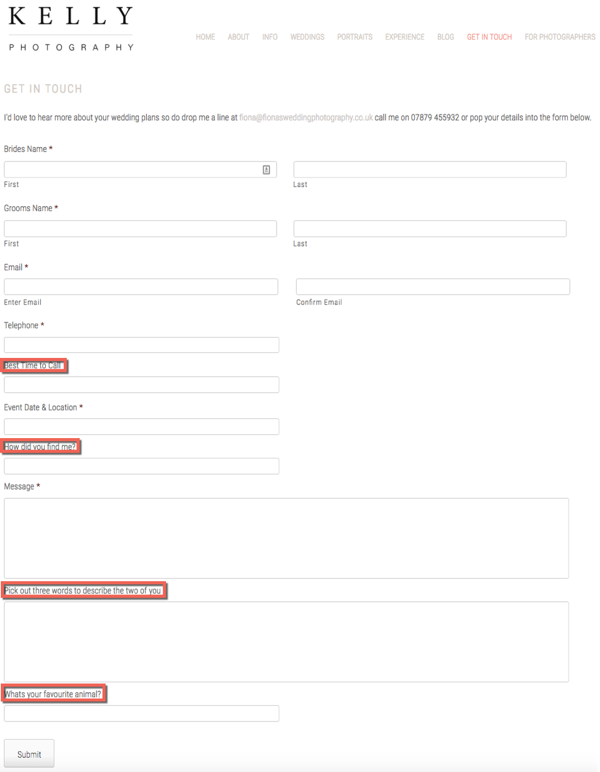Select the Confirm Email input box
Screen dimensions: 600x772
433,287
